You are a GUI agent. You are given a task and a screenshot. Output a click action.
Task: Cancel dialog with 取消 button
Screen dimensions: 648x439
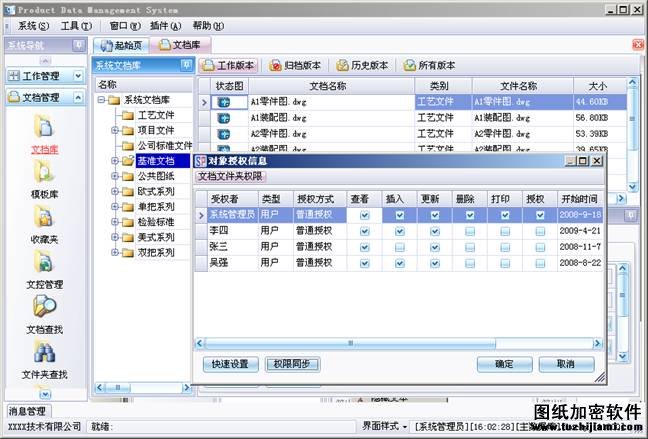566,364
